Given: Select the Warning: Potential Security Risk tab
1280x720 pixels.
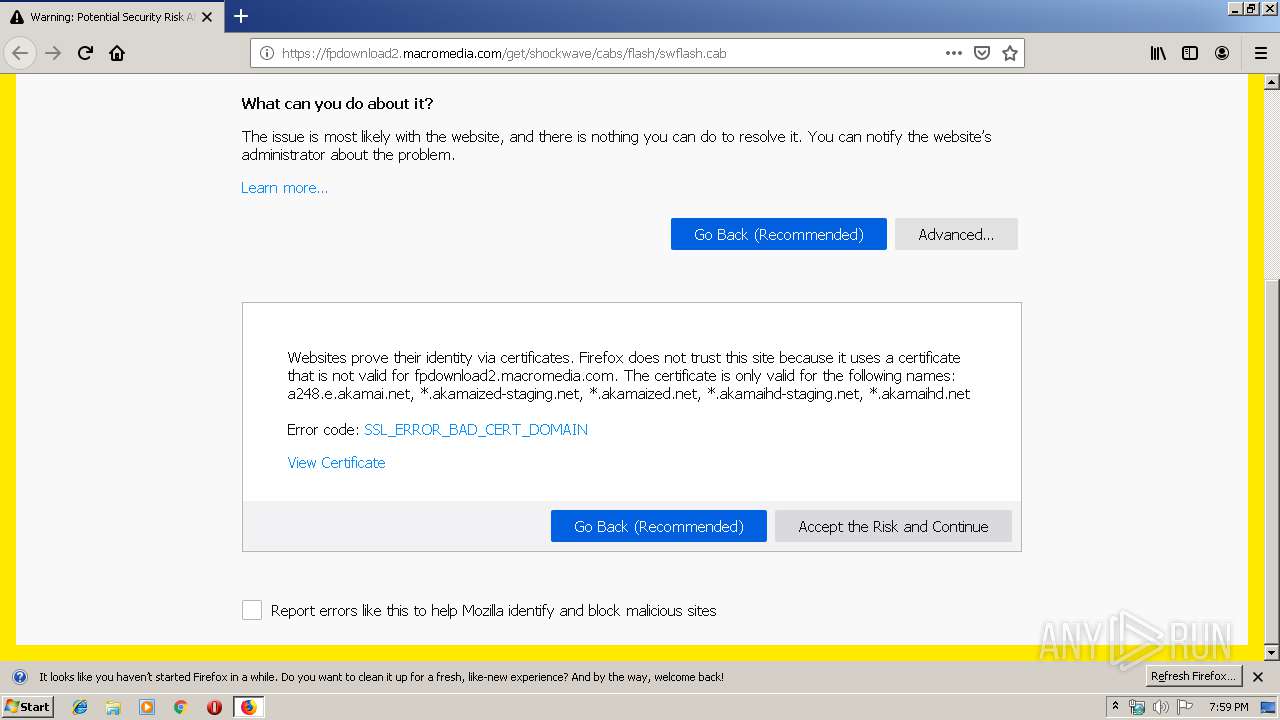Looking at the screenshot, I should coord(111,17).
